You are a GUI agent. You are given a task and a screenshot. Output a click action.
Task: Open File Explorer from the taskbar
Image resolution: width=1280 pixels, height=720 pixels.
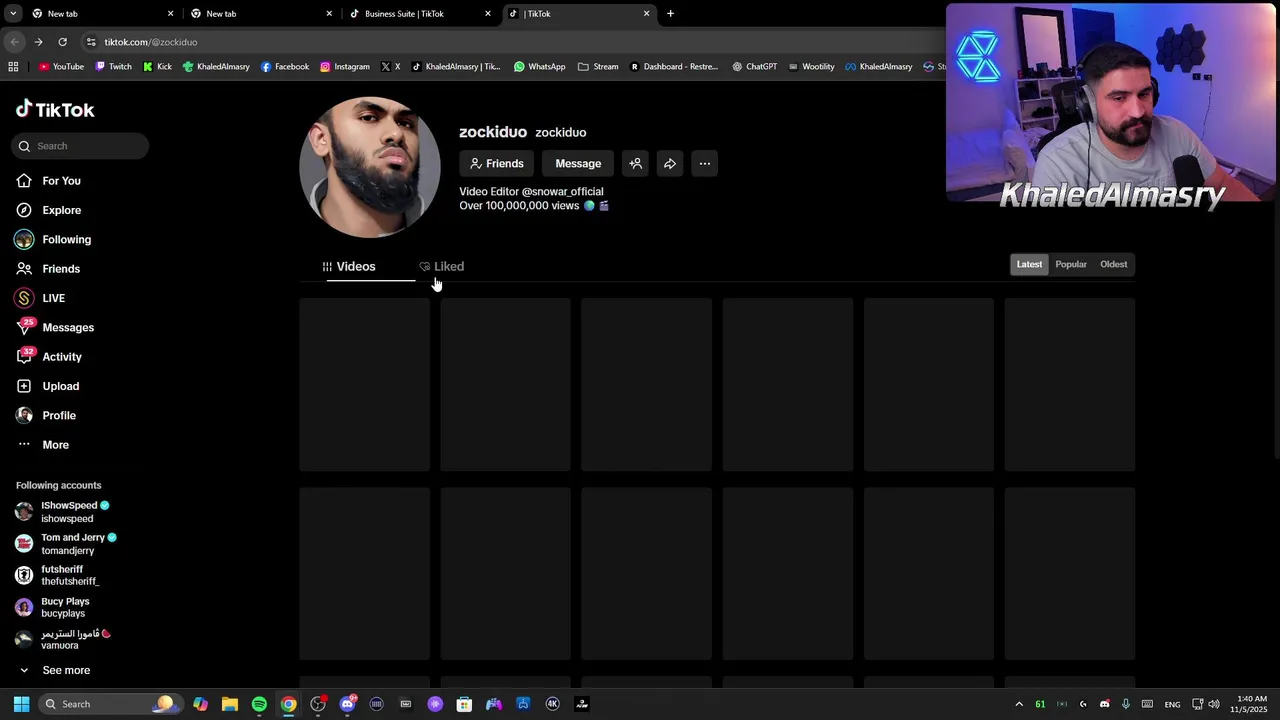pyautogui.click(x=230, y=704)
